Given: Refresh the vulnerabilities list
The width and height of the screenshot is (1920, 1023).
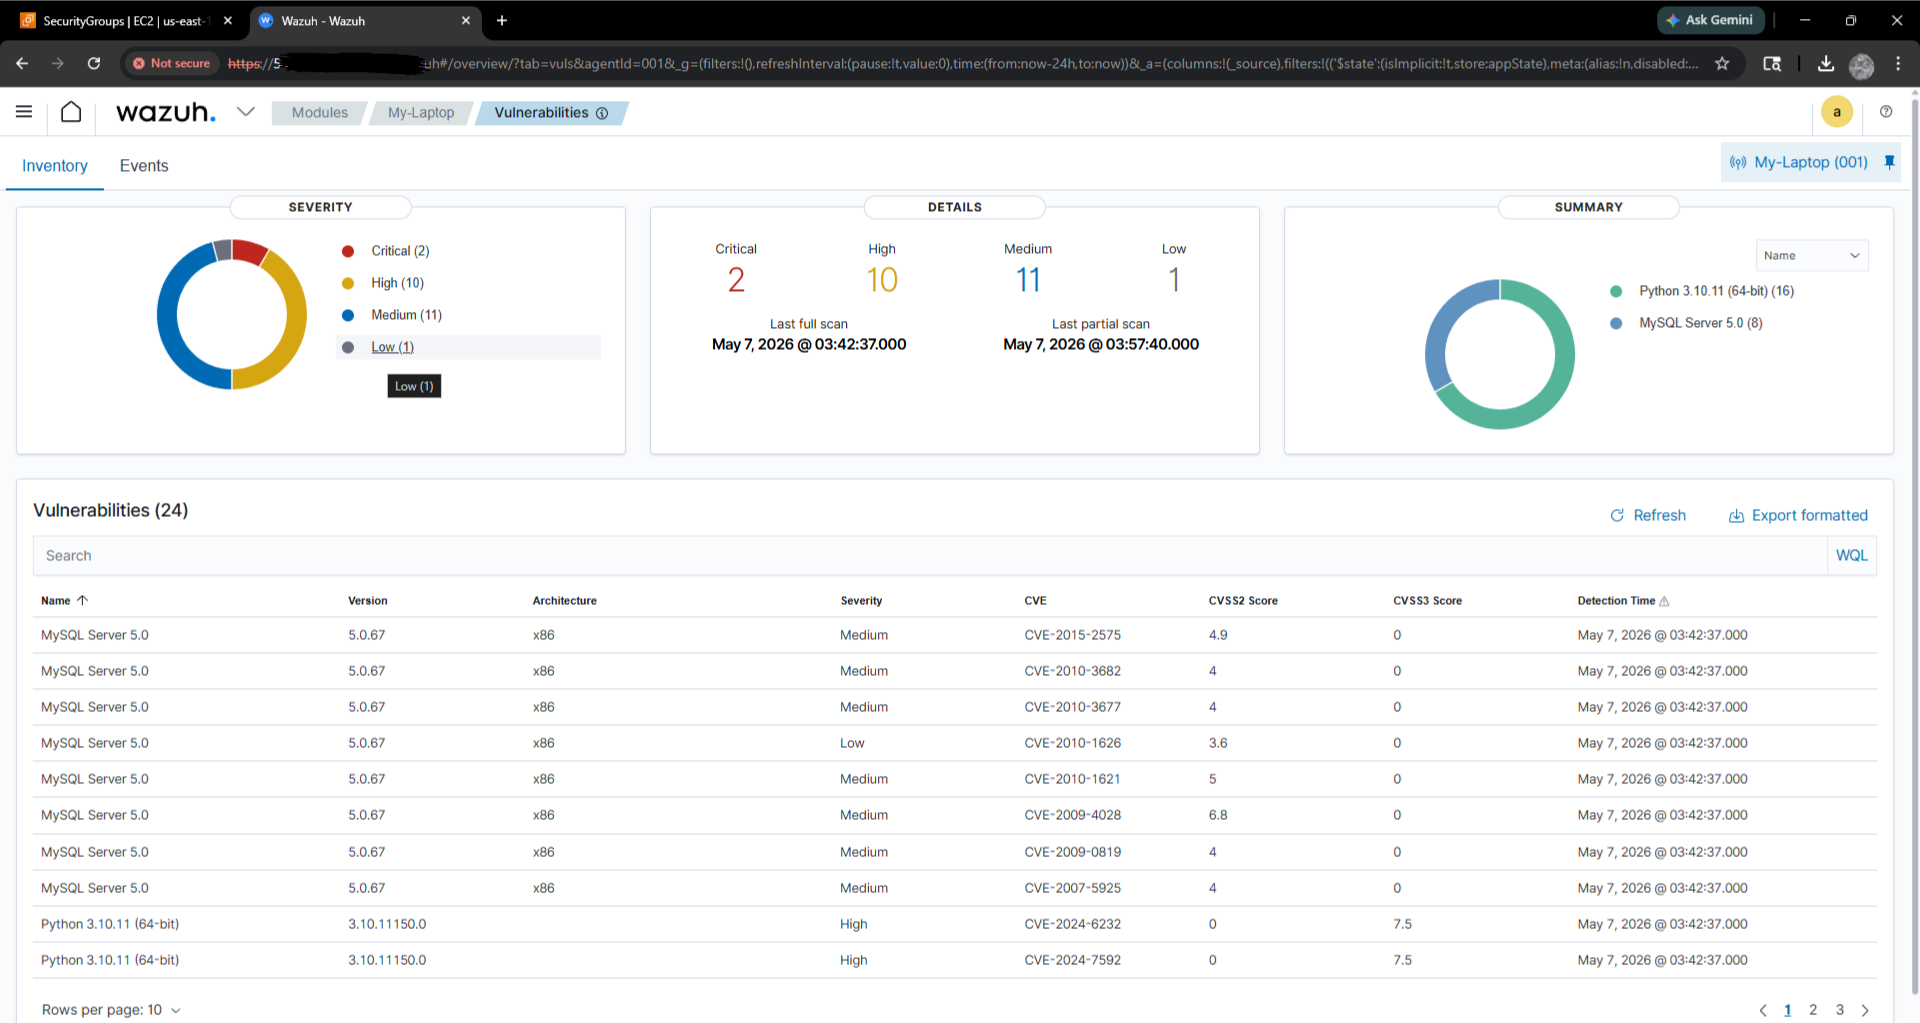Looking at the screenshot, I should pyautogui.click(x=1648, y=515).
